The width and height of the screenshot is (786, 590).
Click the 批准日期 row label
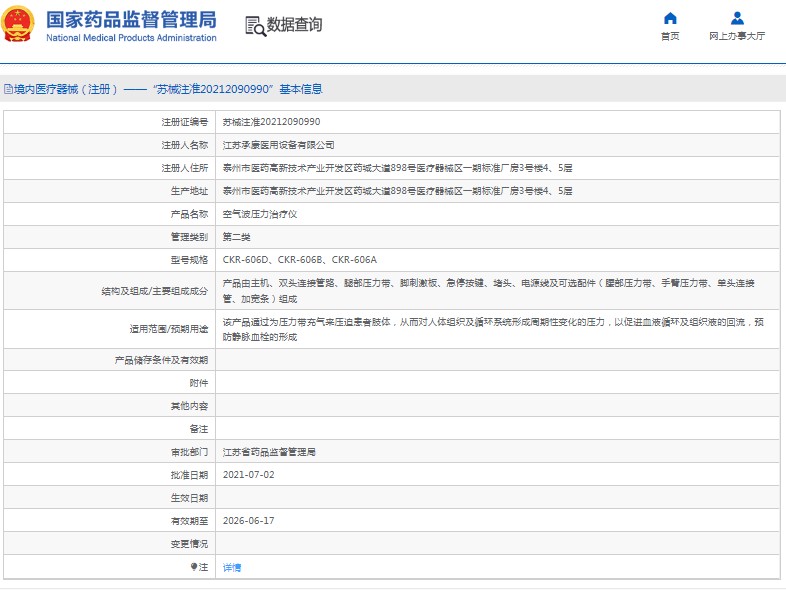pos(189,475)
